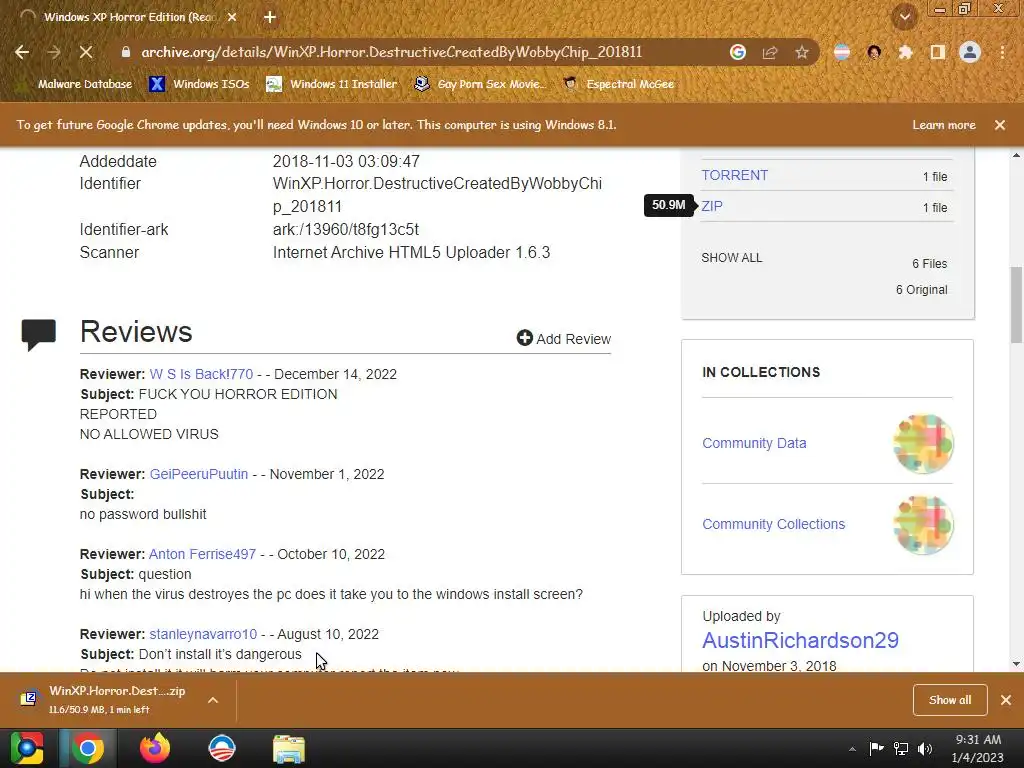This screenshot has height=768, width=1024.
Task: Open reviewer W S Is Back!770 profile
Action: [x=201, y=374]
